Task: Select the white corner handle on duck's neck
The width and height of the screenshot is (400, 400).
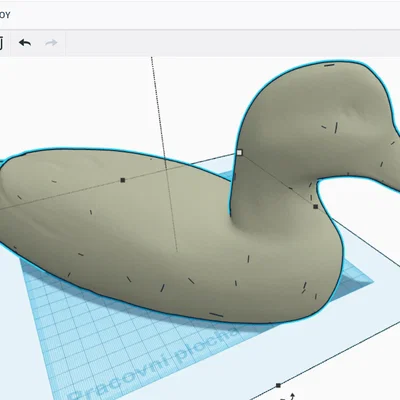Action: [239, 153]
